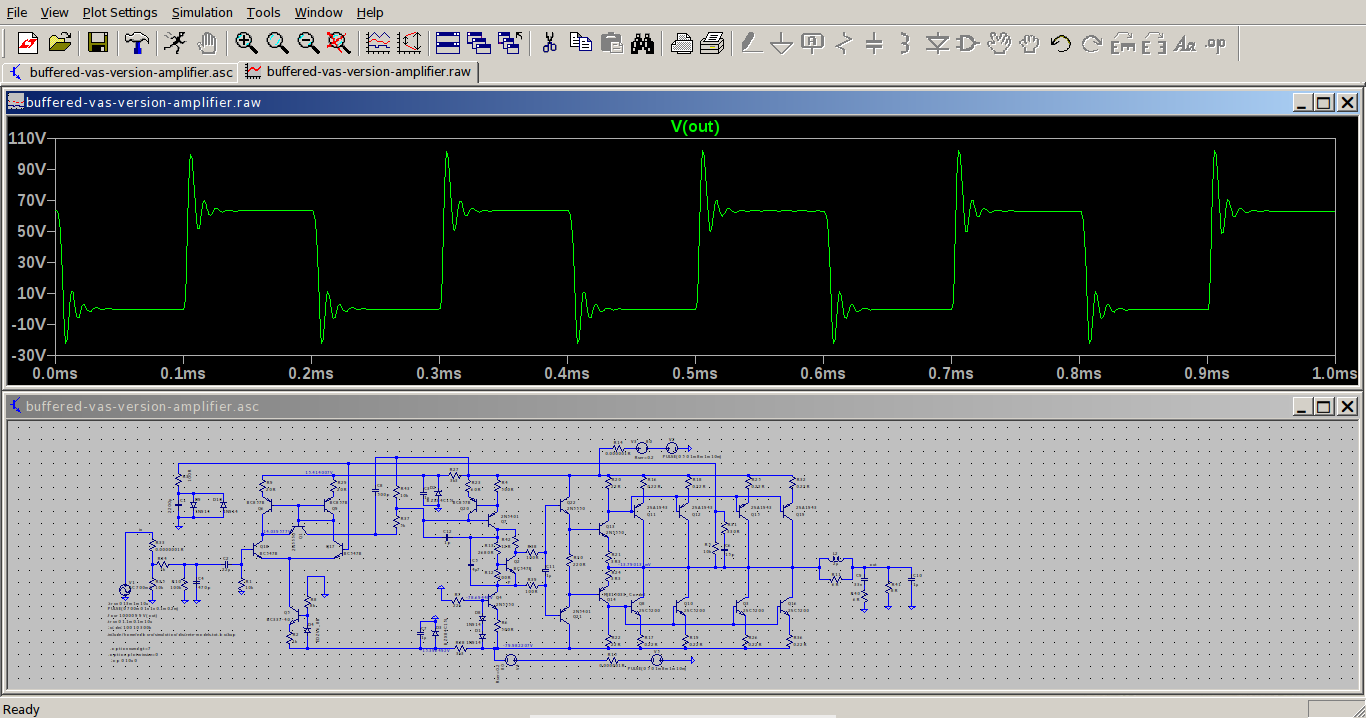Screen dimensions: 1366x718
Task: Copy using the duplicate pages icon
Action: pos(580,43)
